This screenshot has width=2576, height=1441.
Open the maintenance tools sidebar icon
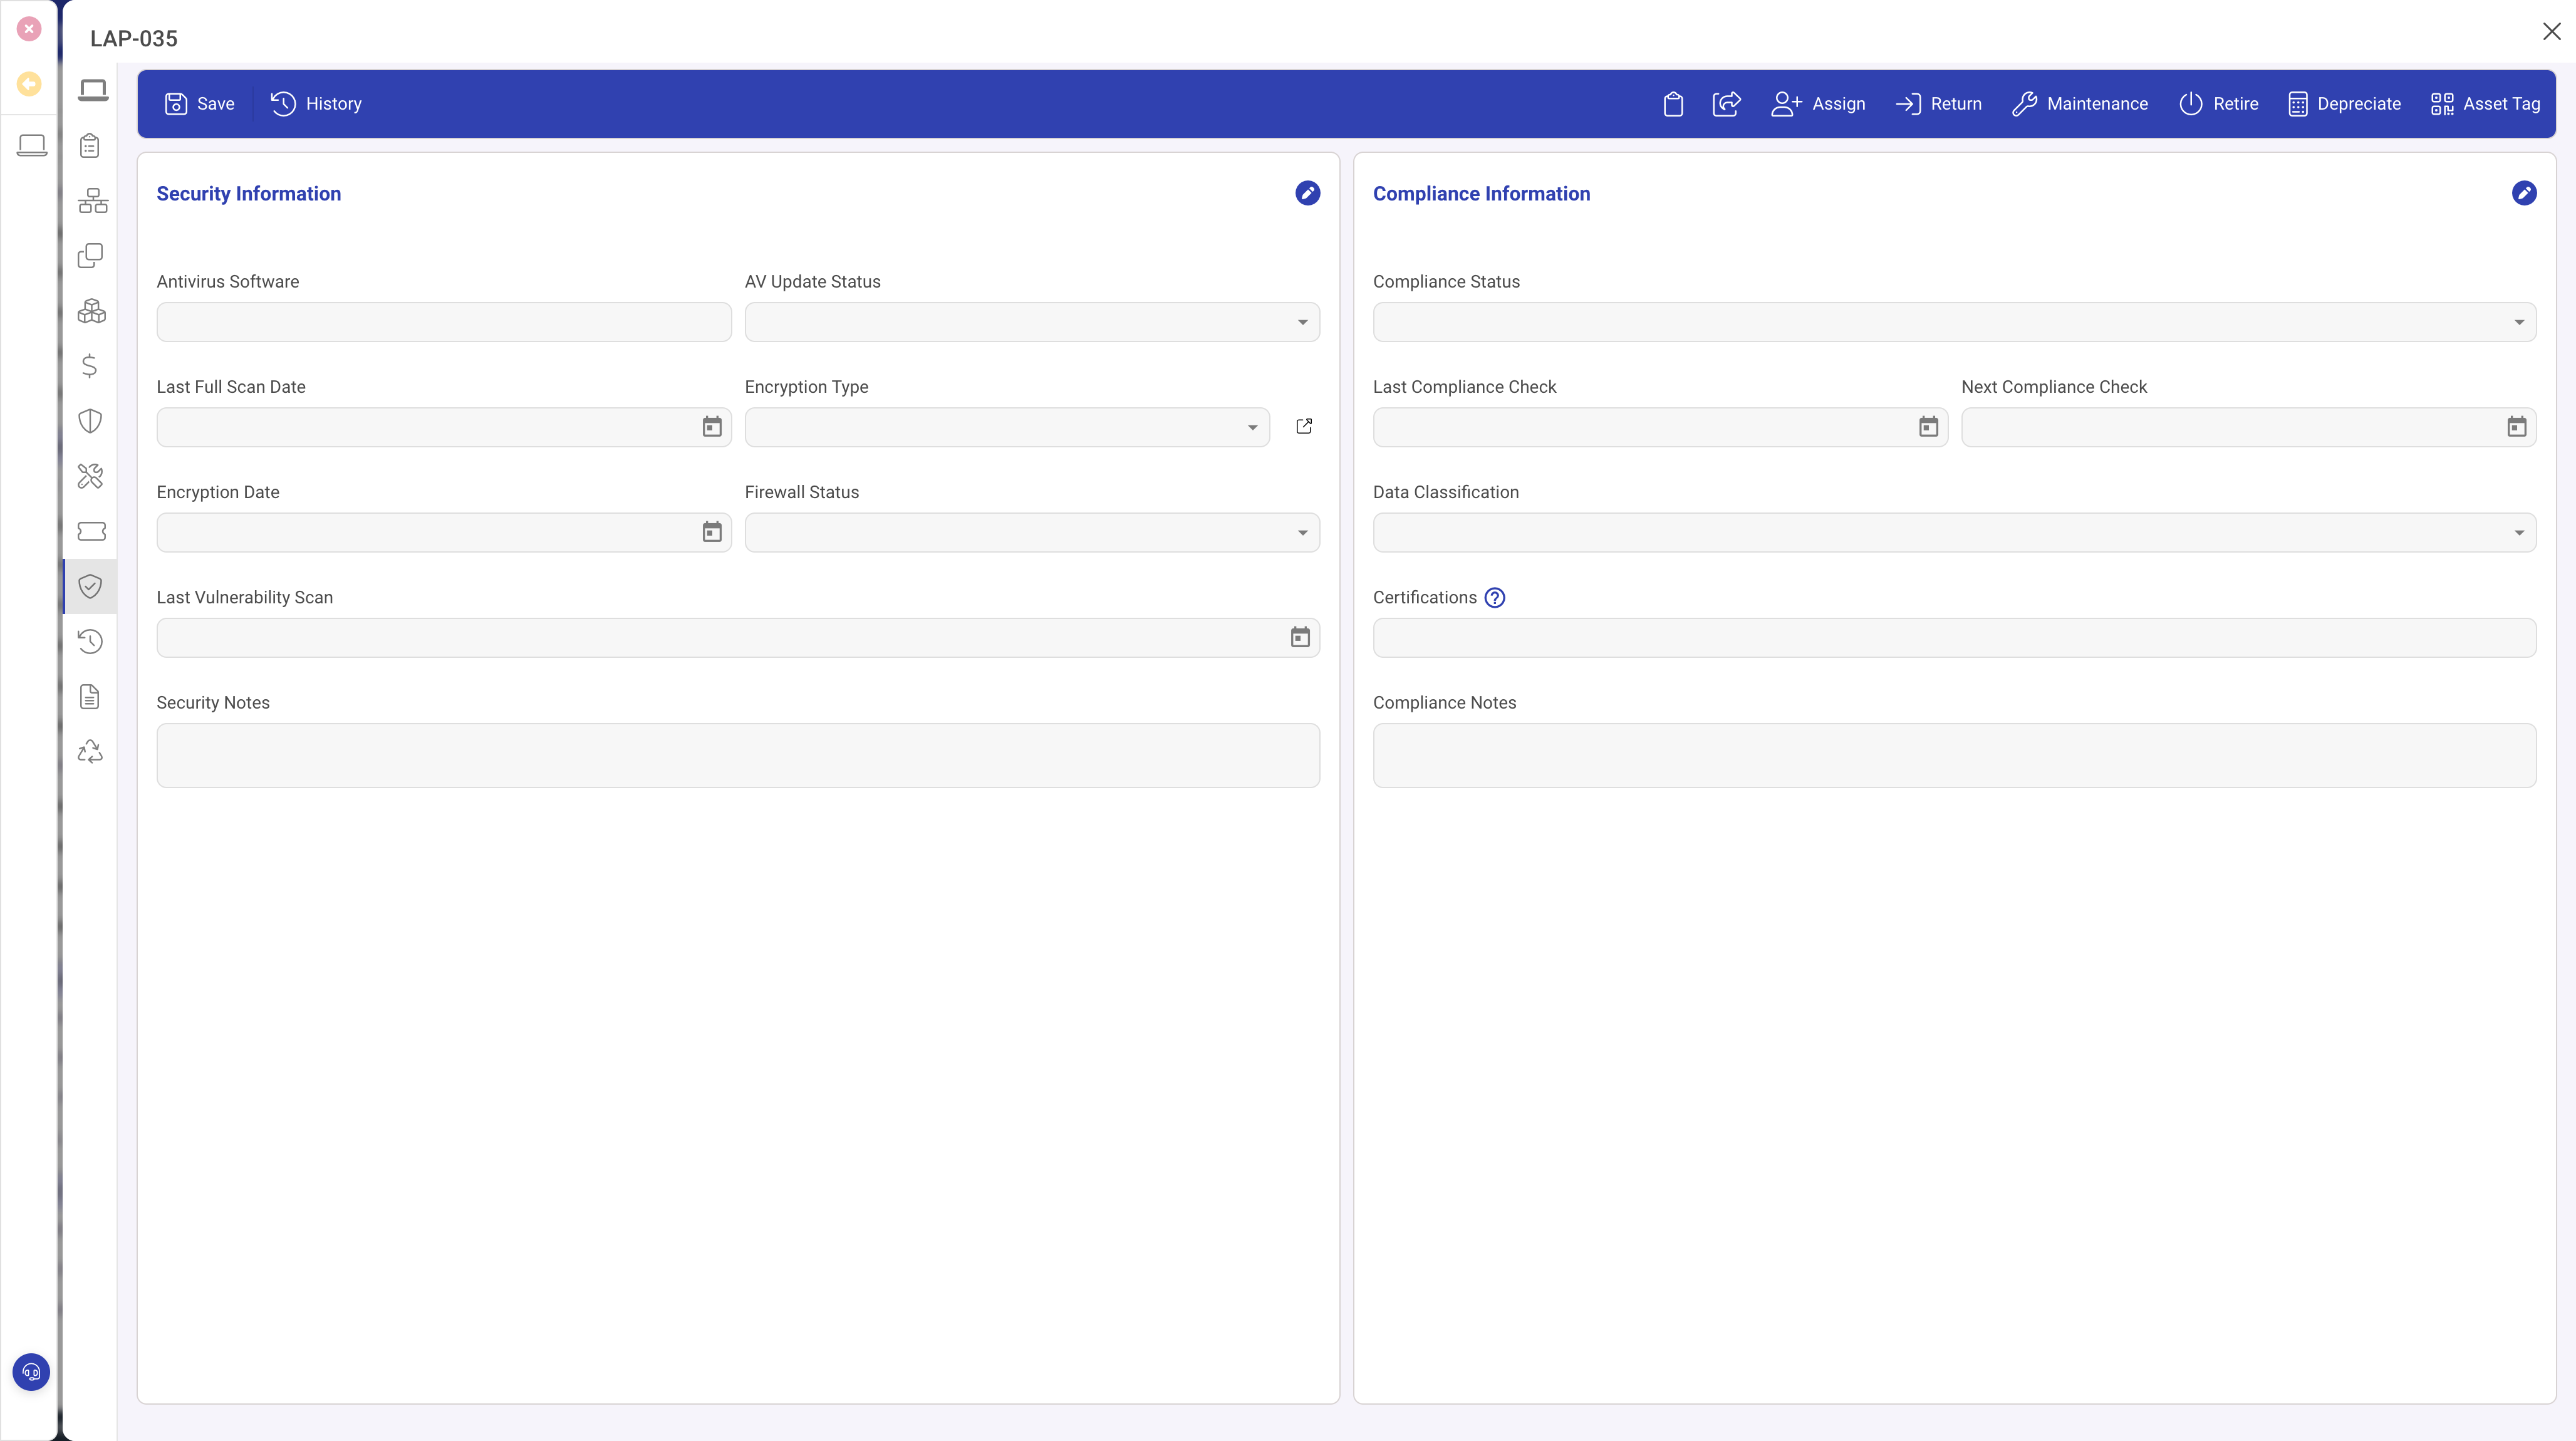tap(91, 477)
